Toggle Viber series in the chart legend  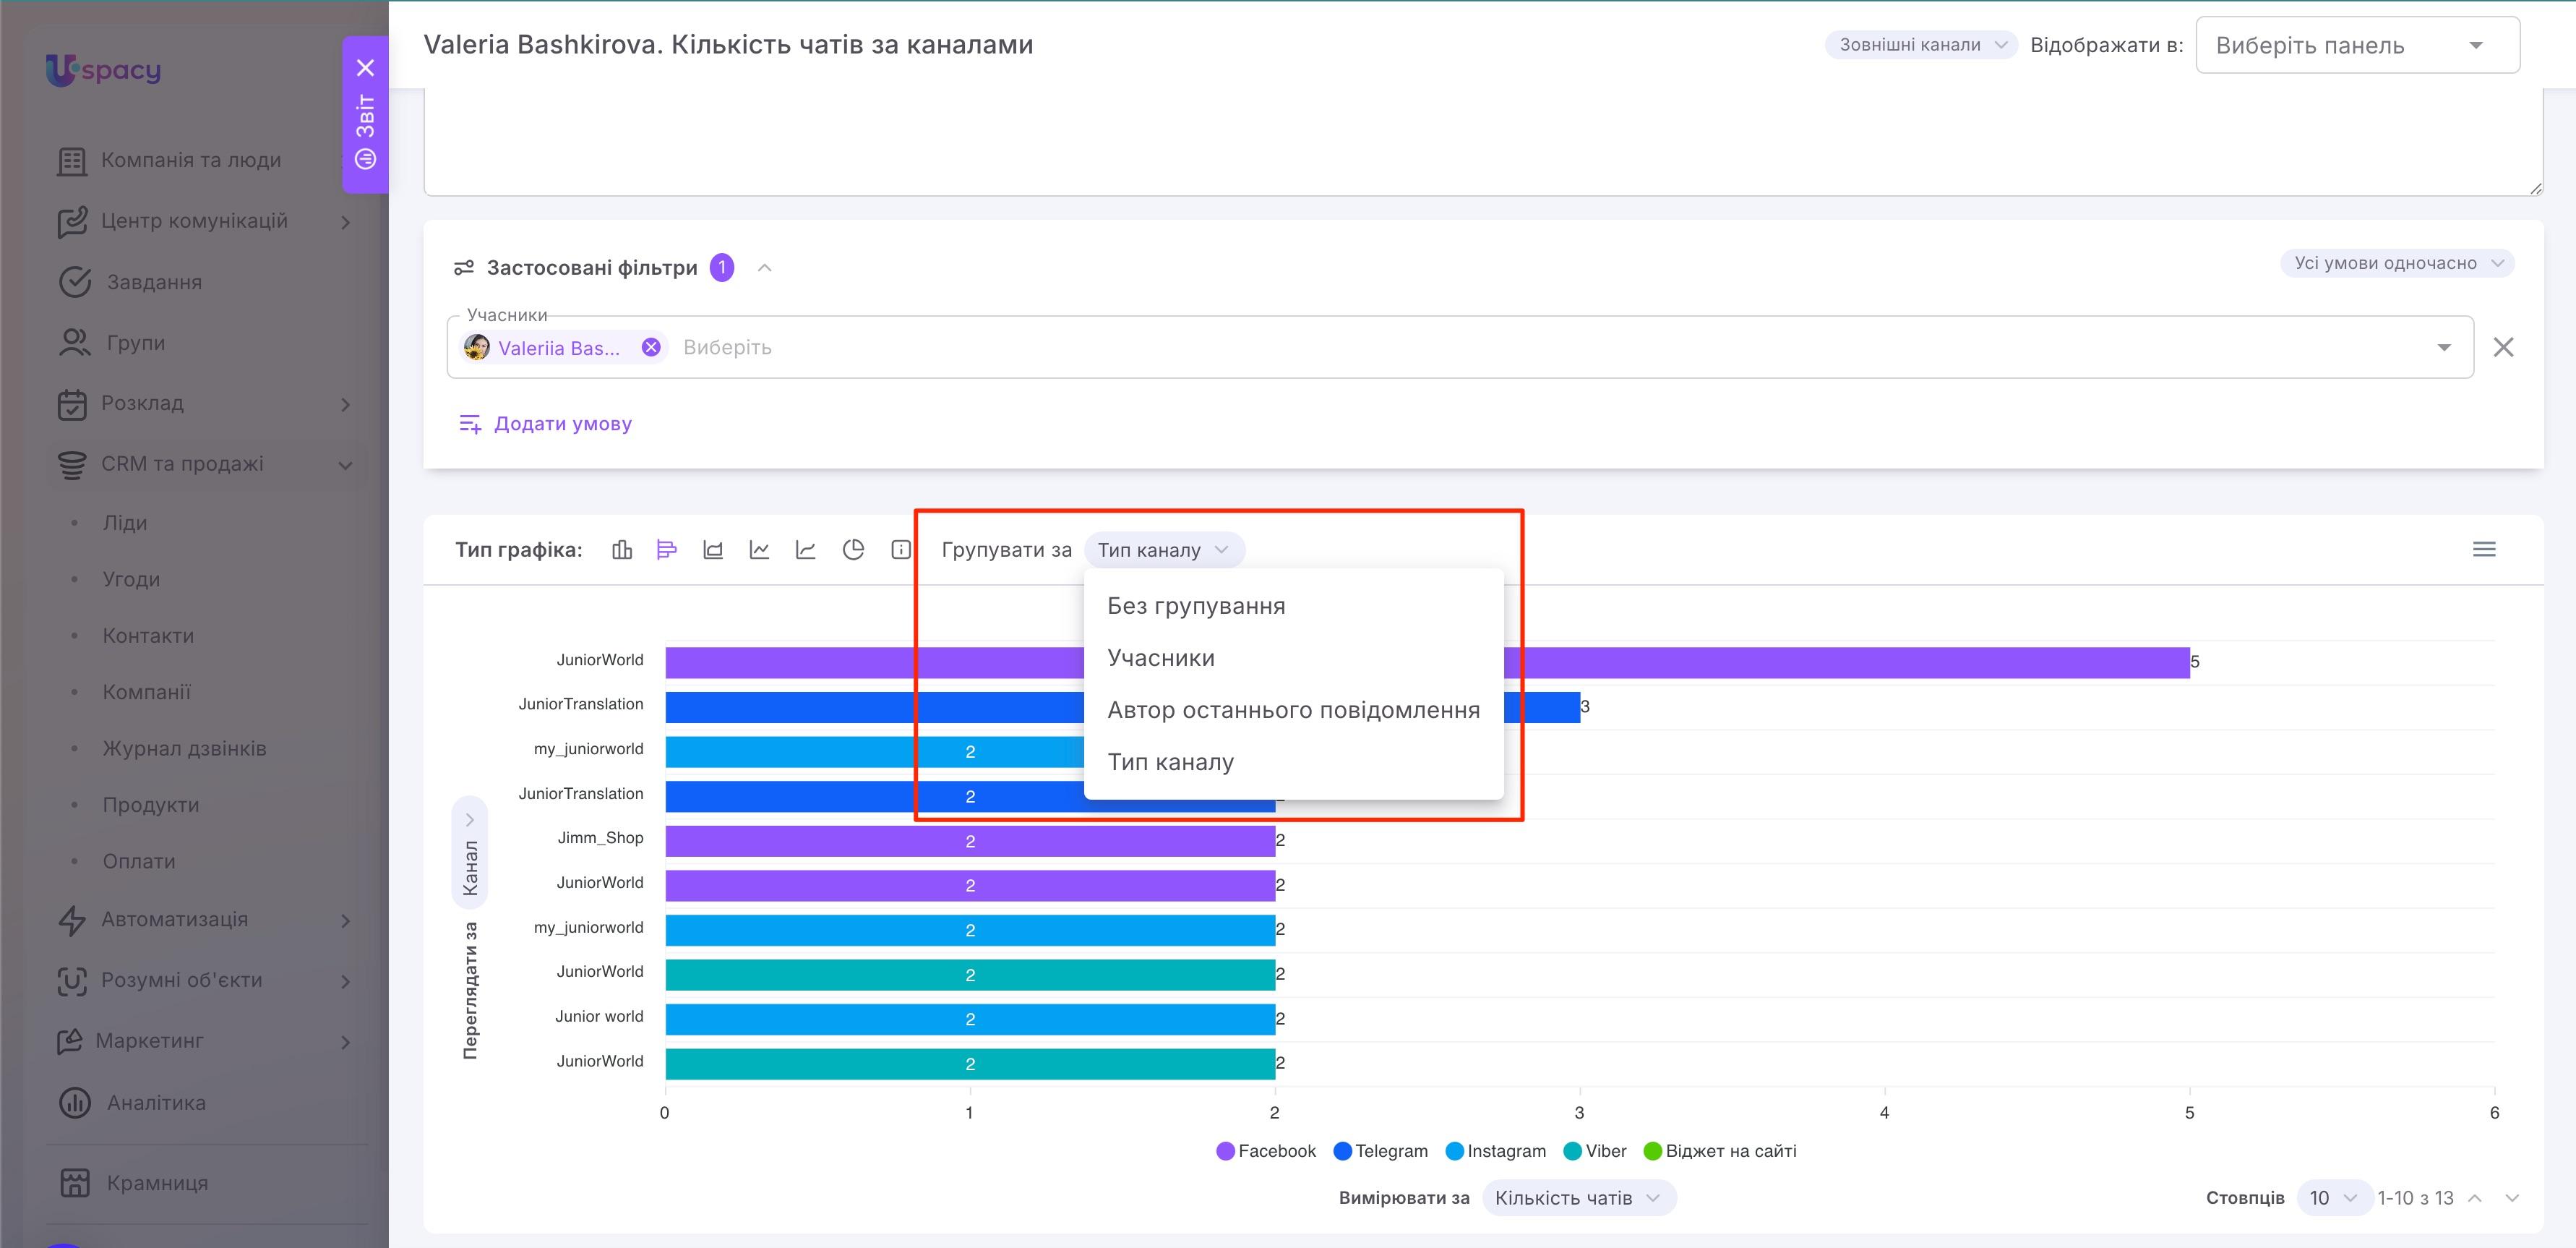(1595, 1151)
